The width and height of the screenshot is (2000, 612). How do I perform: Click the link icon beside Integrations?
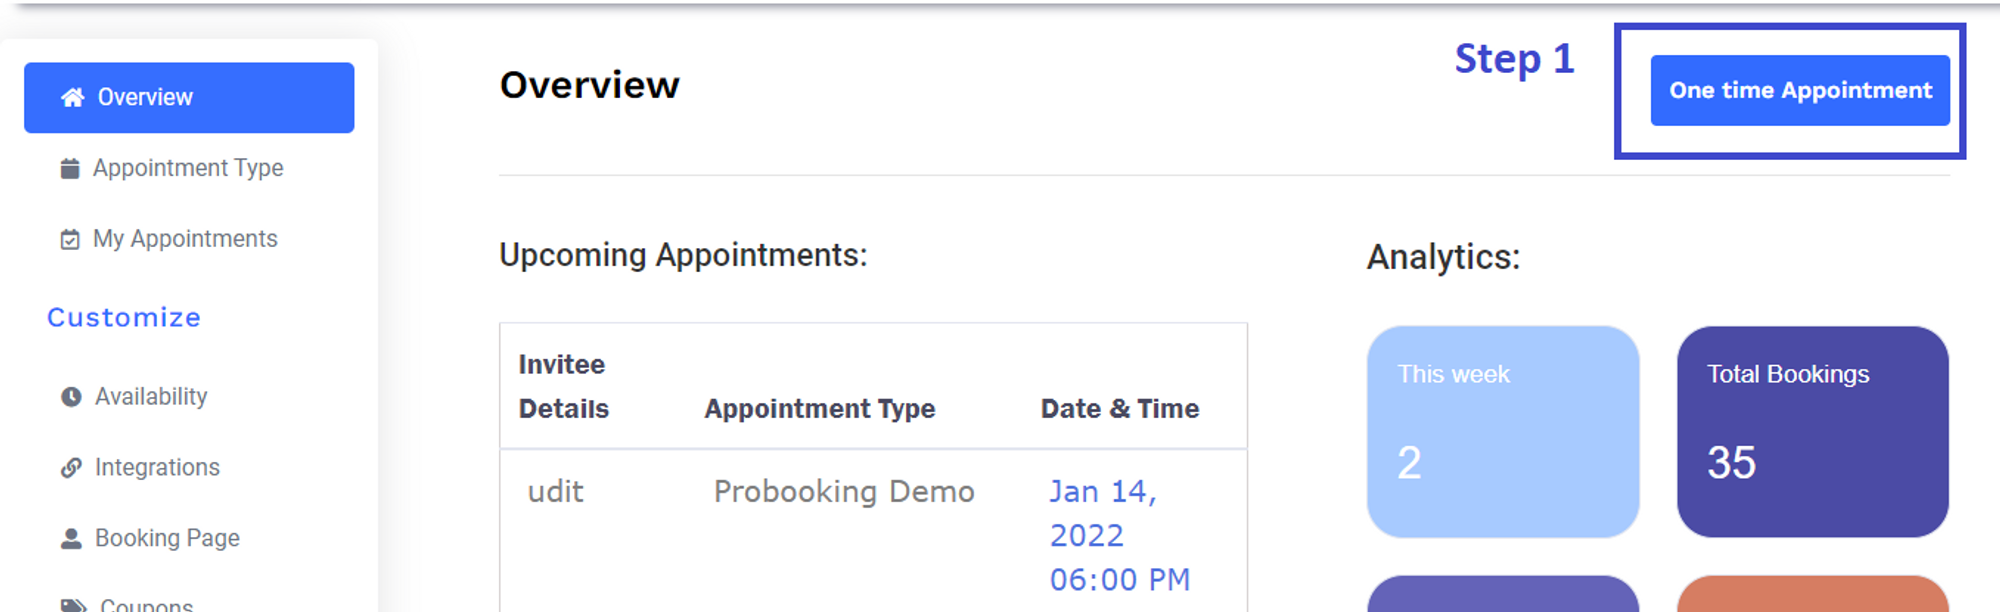point(71,467)
